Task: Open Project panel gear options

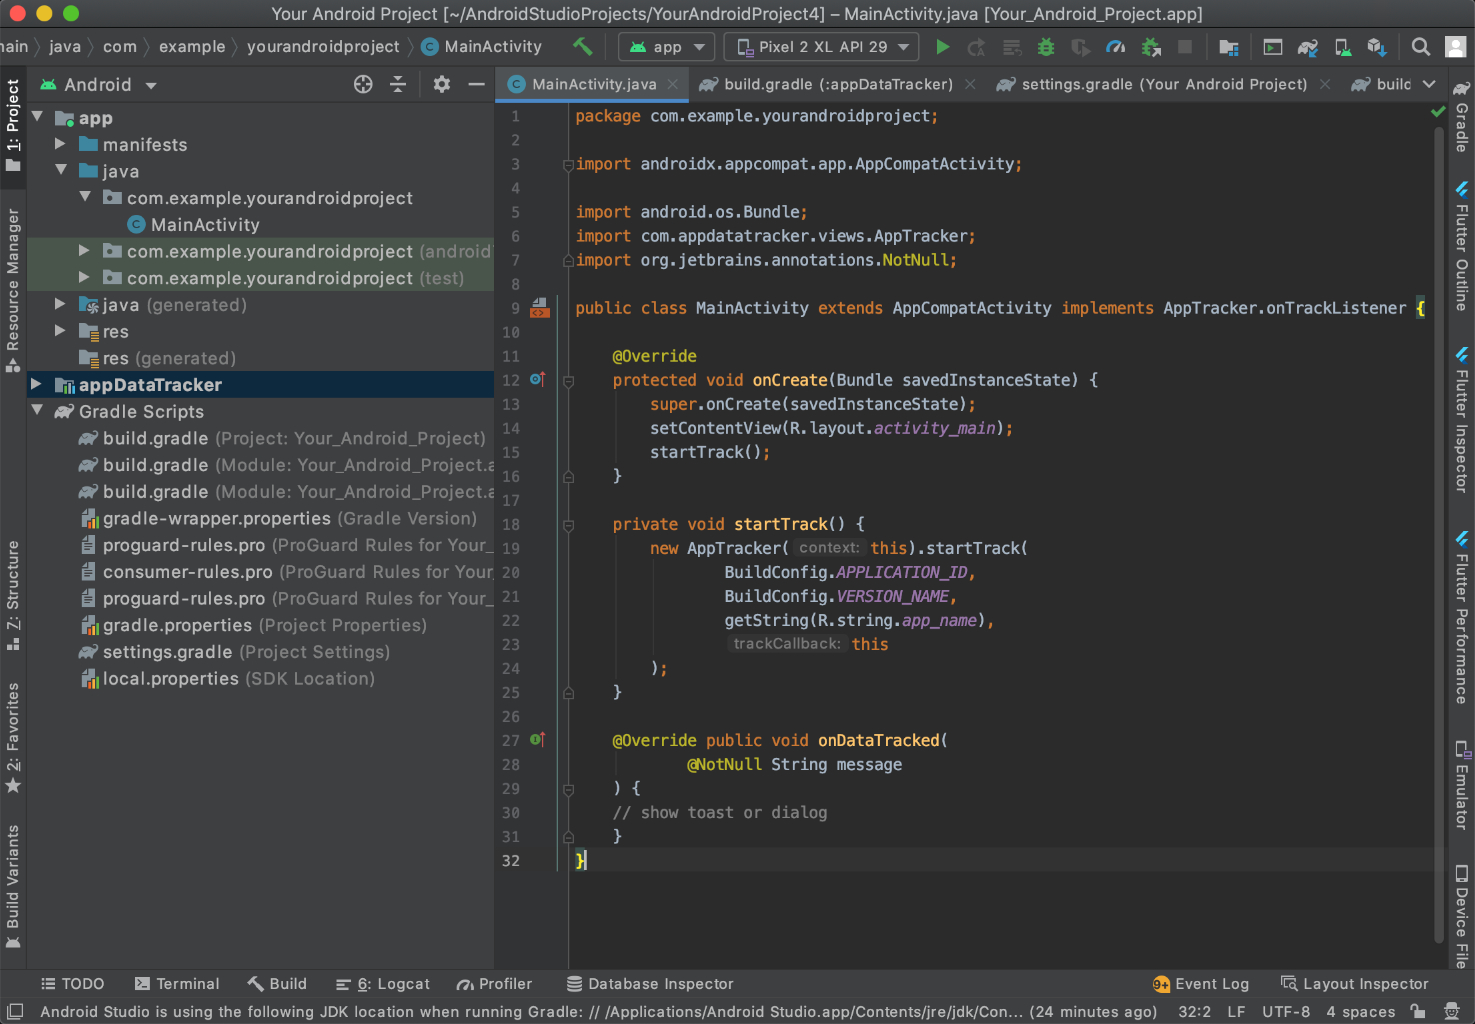Action: click(x=442, y=85)
